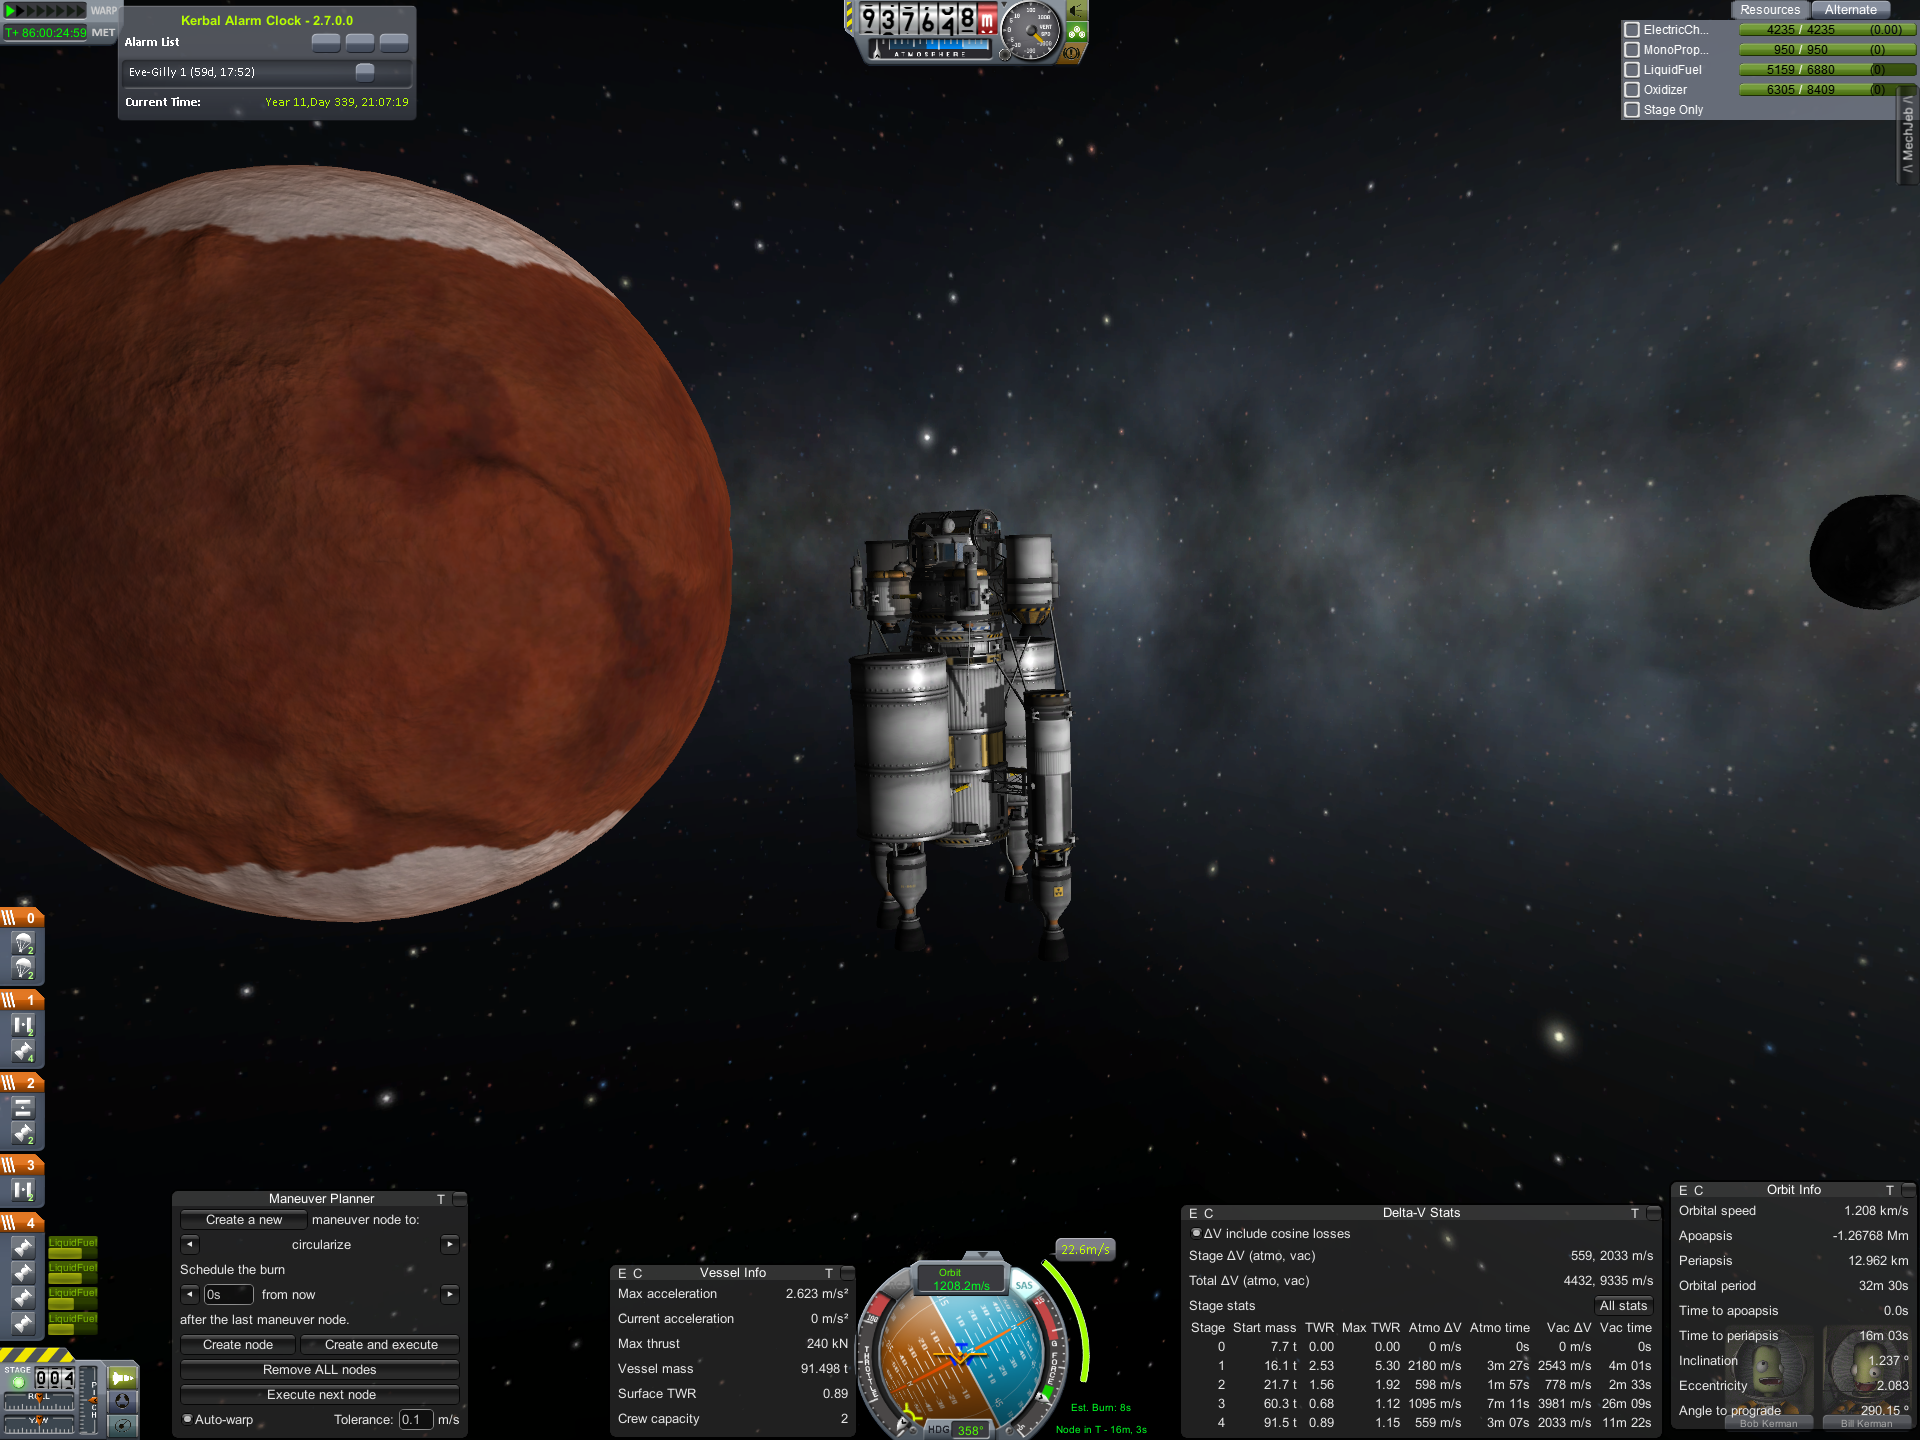Click left arrow beside burn time field
This screenshot has width=1920, height=1440.
point(190,1295)
